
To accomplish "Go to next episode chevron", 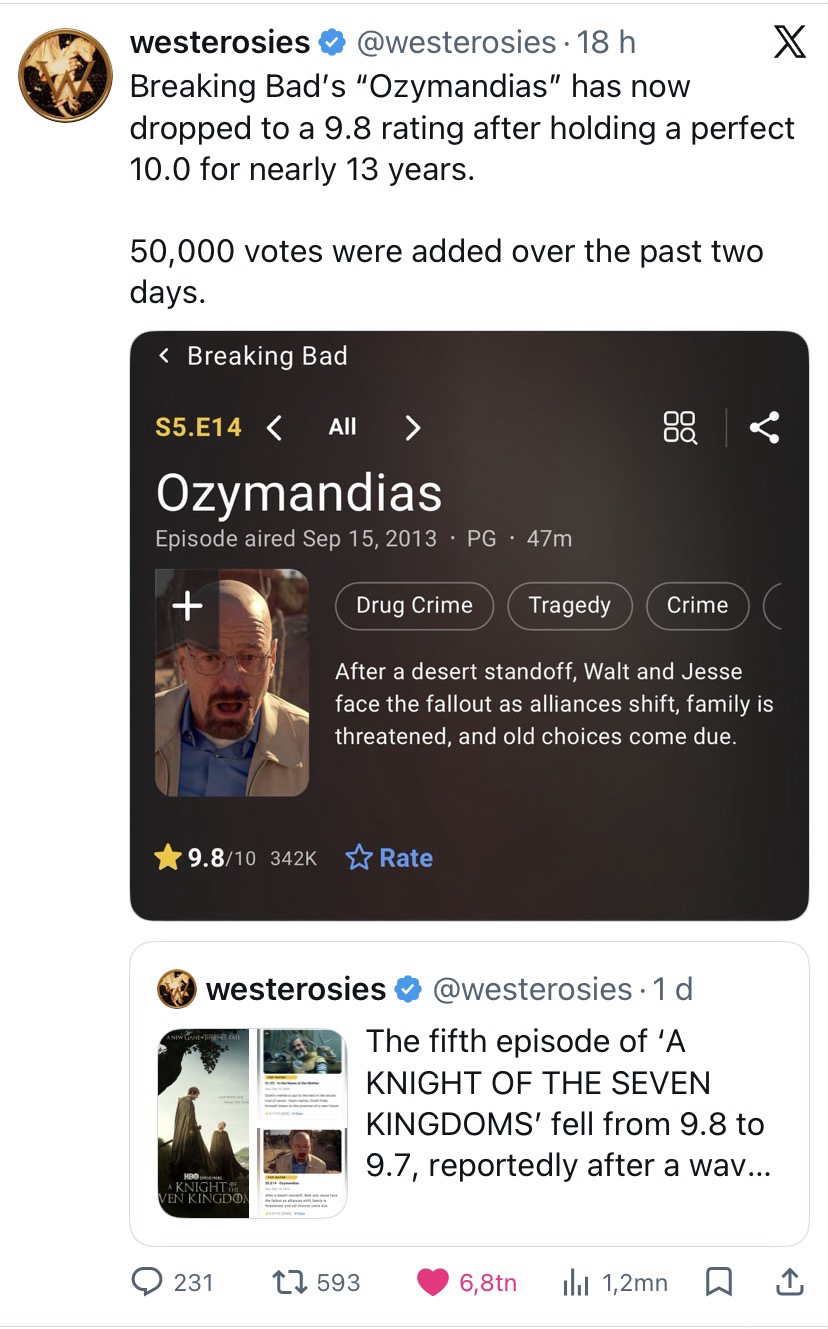I will (x=411, y=427).
